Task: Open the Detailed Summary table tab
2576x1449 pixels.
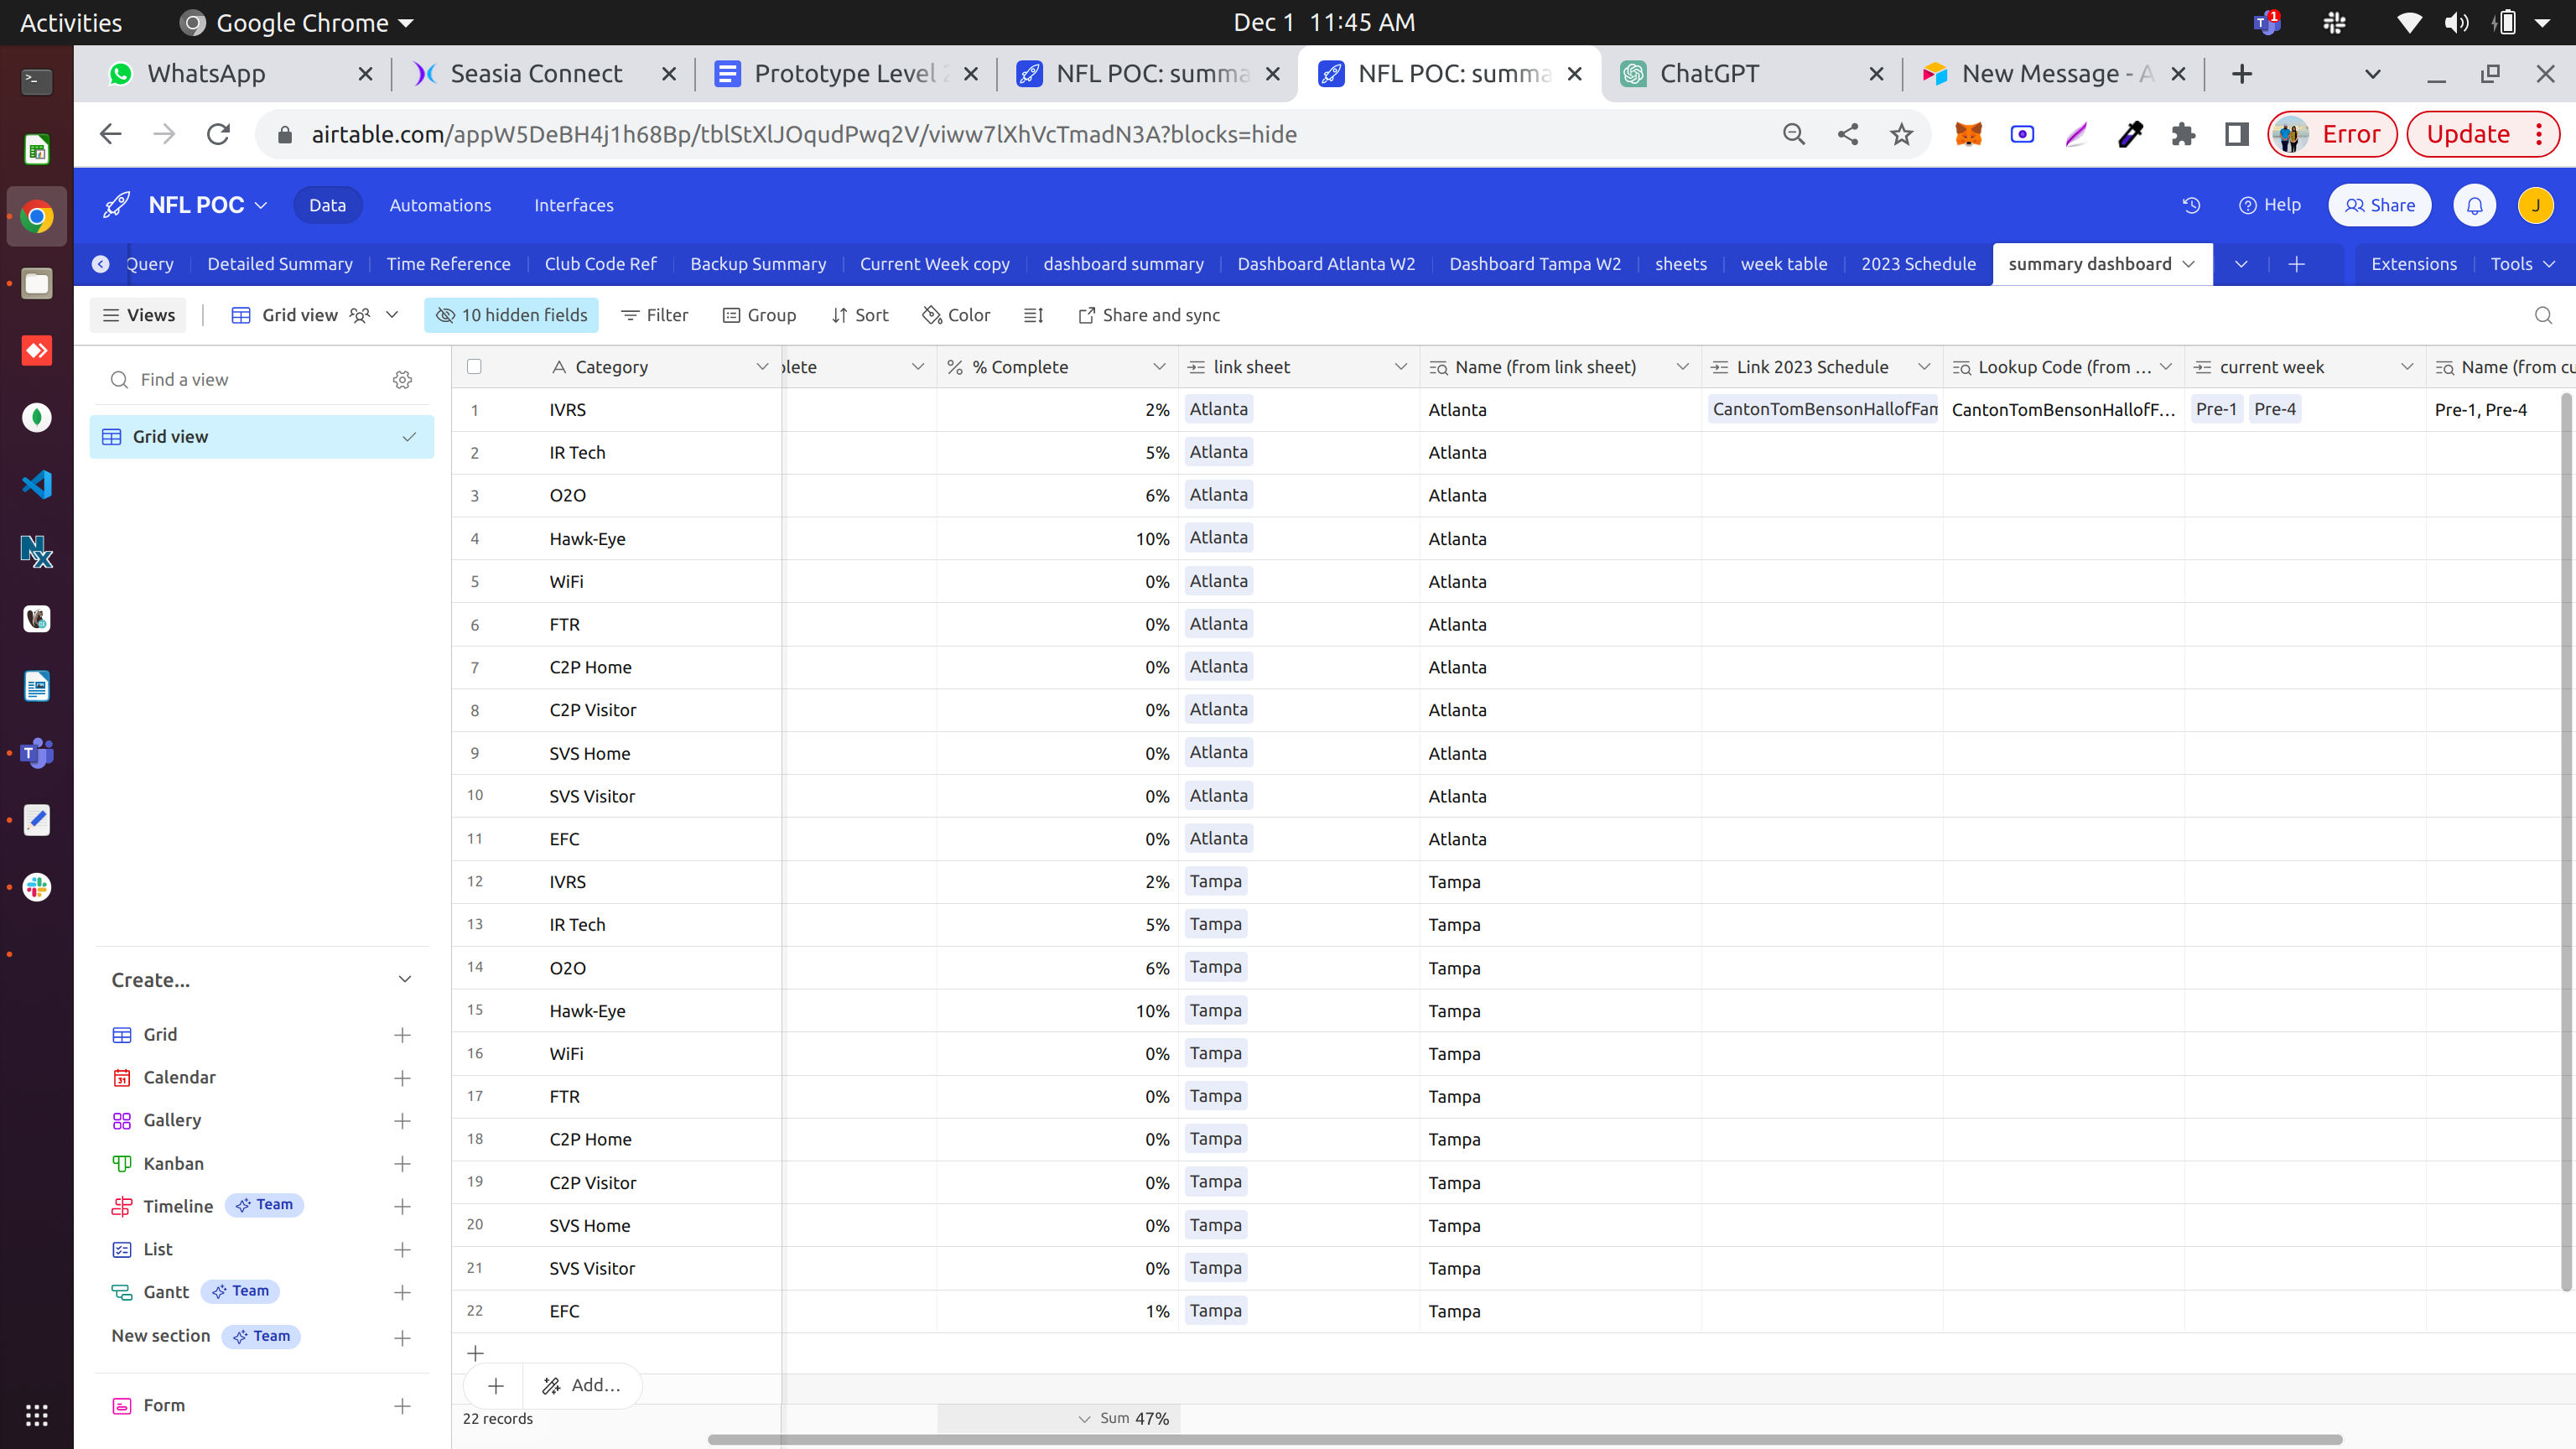Action: tap(280, 264)
